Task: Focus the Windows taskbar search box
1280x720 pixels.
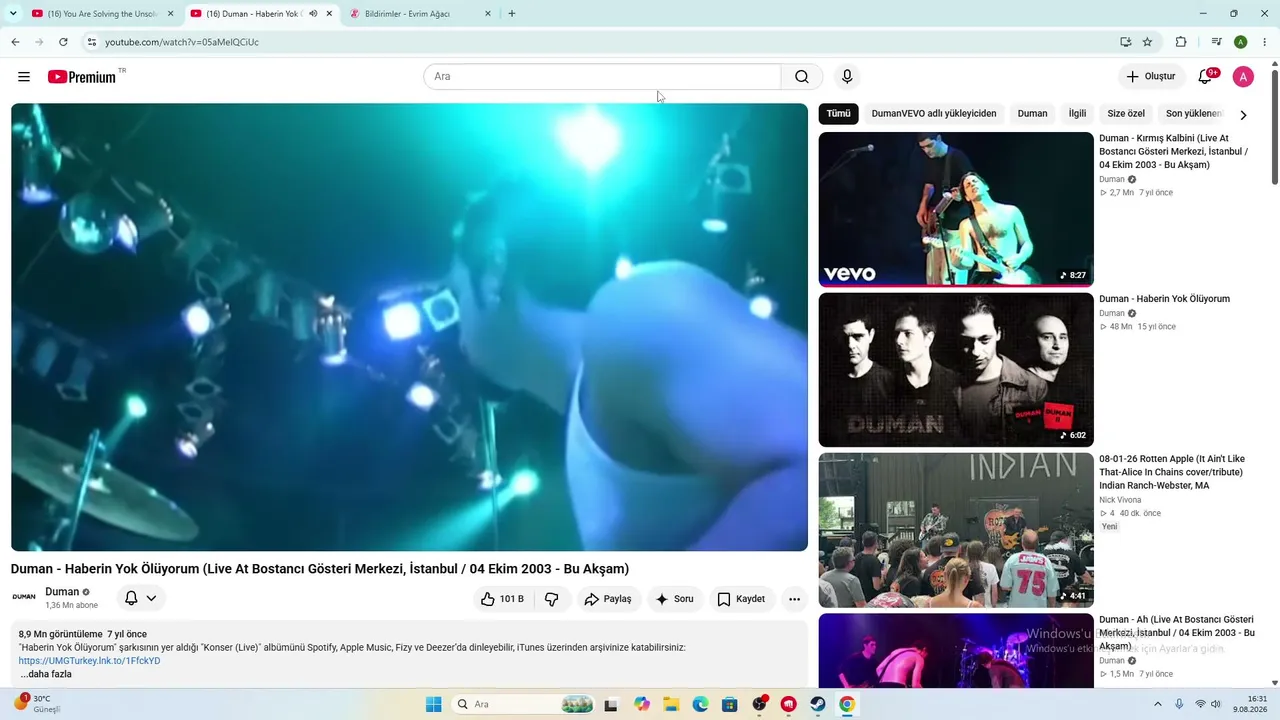Action: pos(524,704)
